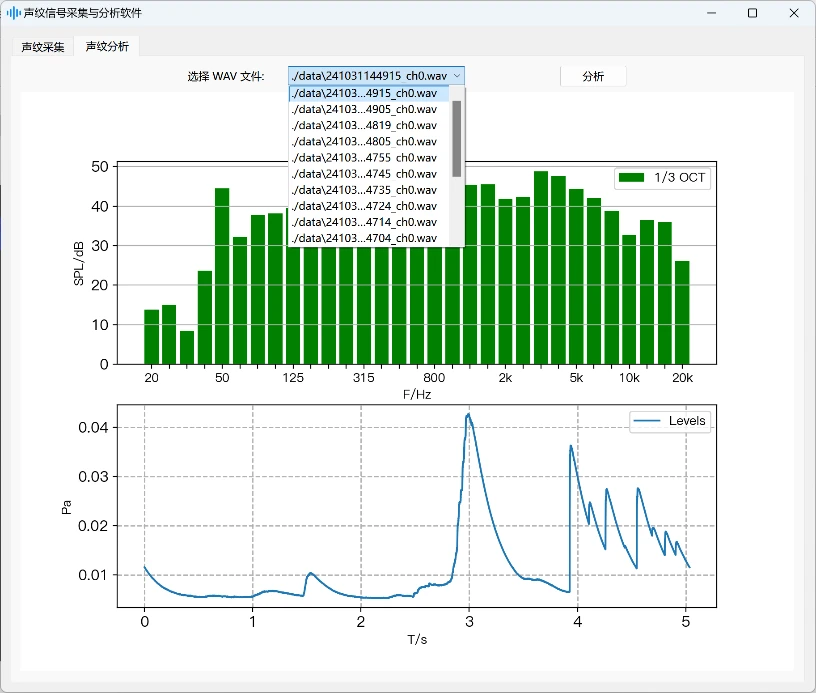Pick the ./data\24103...4704_ch0.wav entry
The image size is (816, 693).
pyautogui.click(x=369, y=238)
